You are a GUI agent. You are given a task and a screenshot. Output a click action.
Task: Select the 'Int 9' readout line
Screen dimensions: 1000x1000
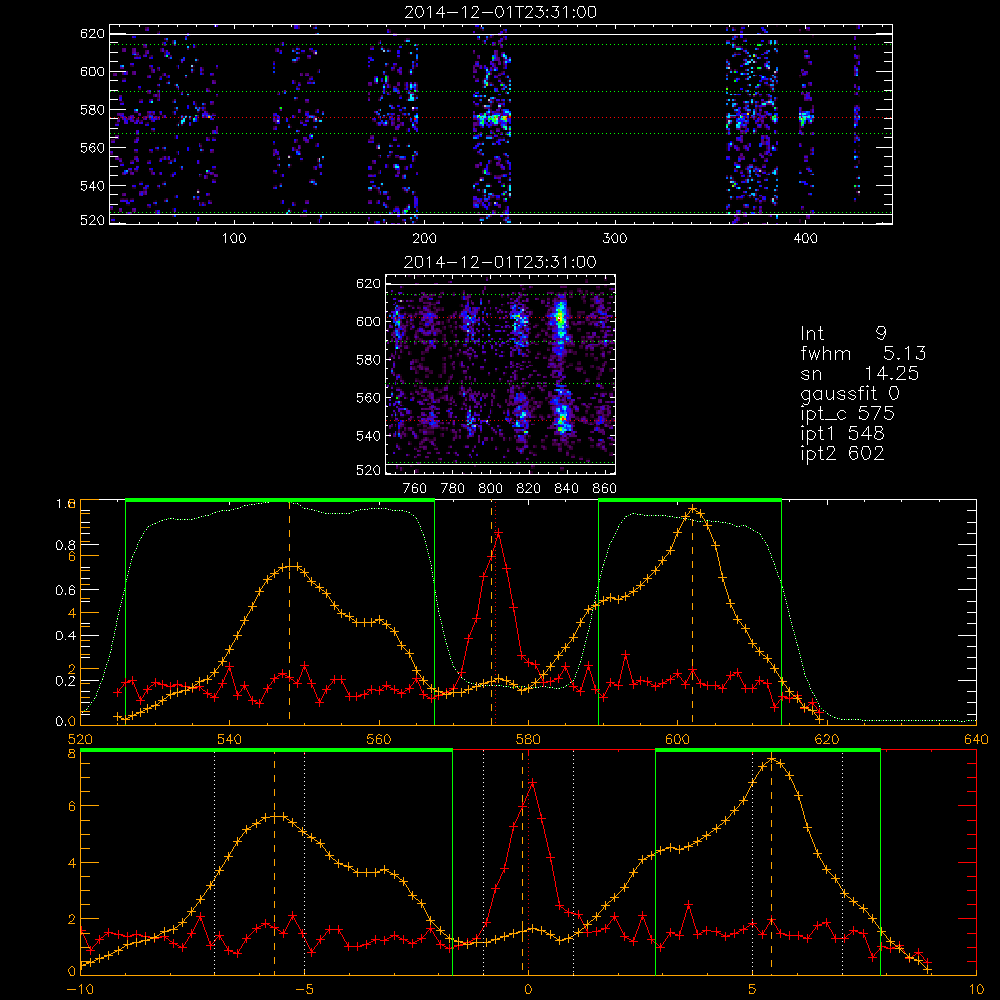click(x=843, y=333)
